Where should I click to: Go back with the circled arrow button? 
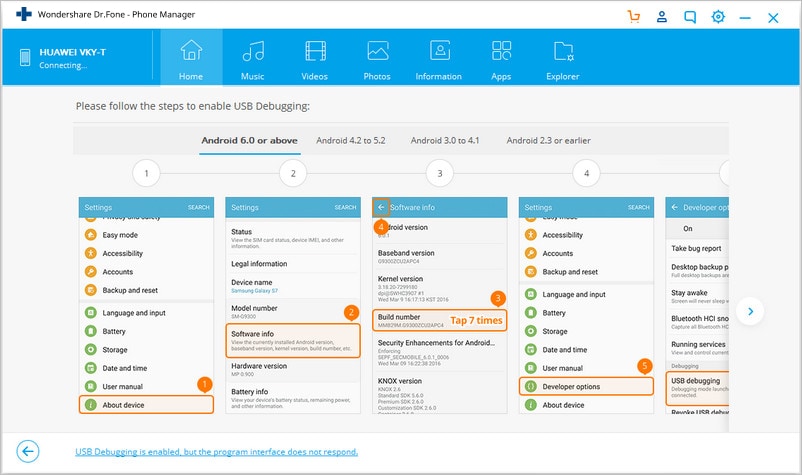tap(28, 451)
